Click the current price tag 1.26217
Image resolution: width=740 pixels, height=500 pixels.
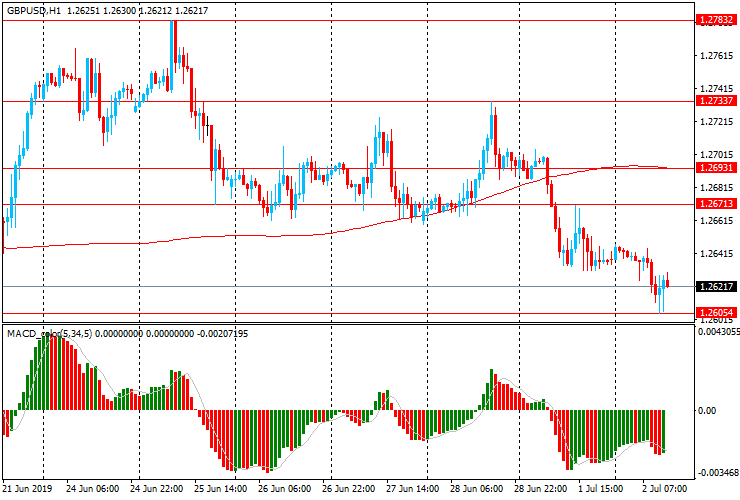pyautogui.click(x=716, y=287)
